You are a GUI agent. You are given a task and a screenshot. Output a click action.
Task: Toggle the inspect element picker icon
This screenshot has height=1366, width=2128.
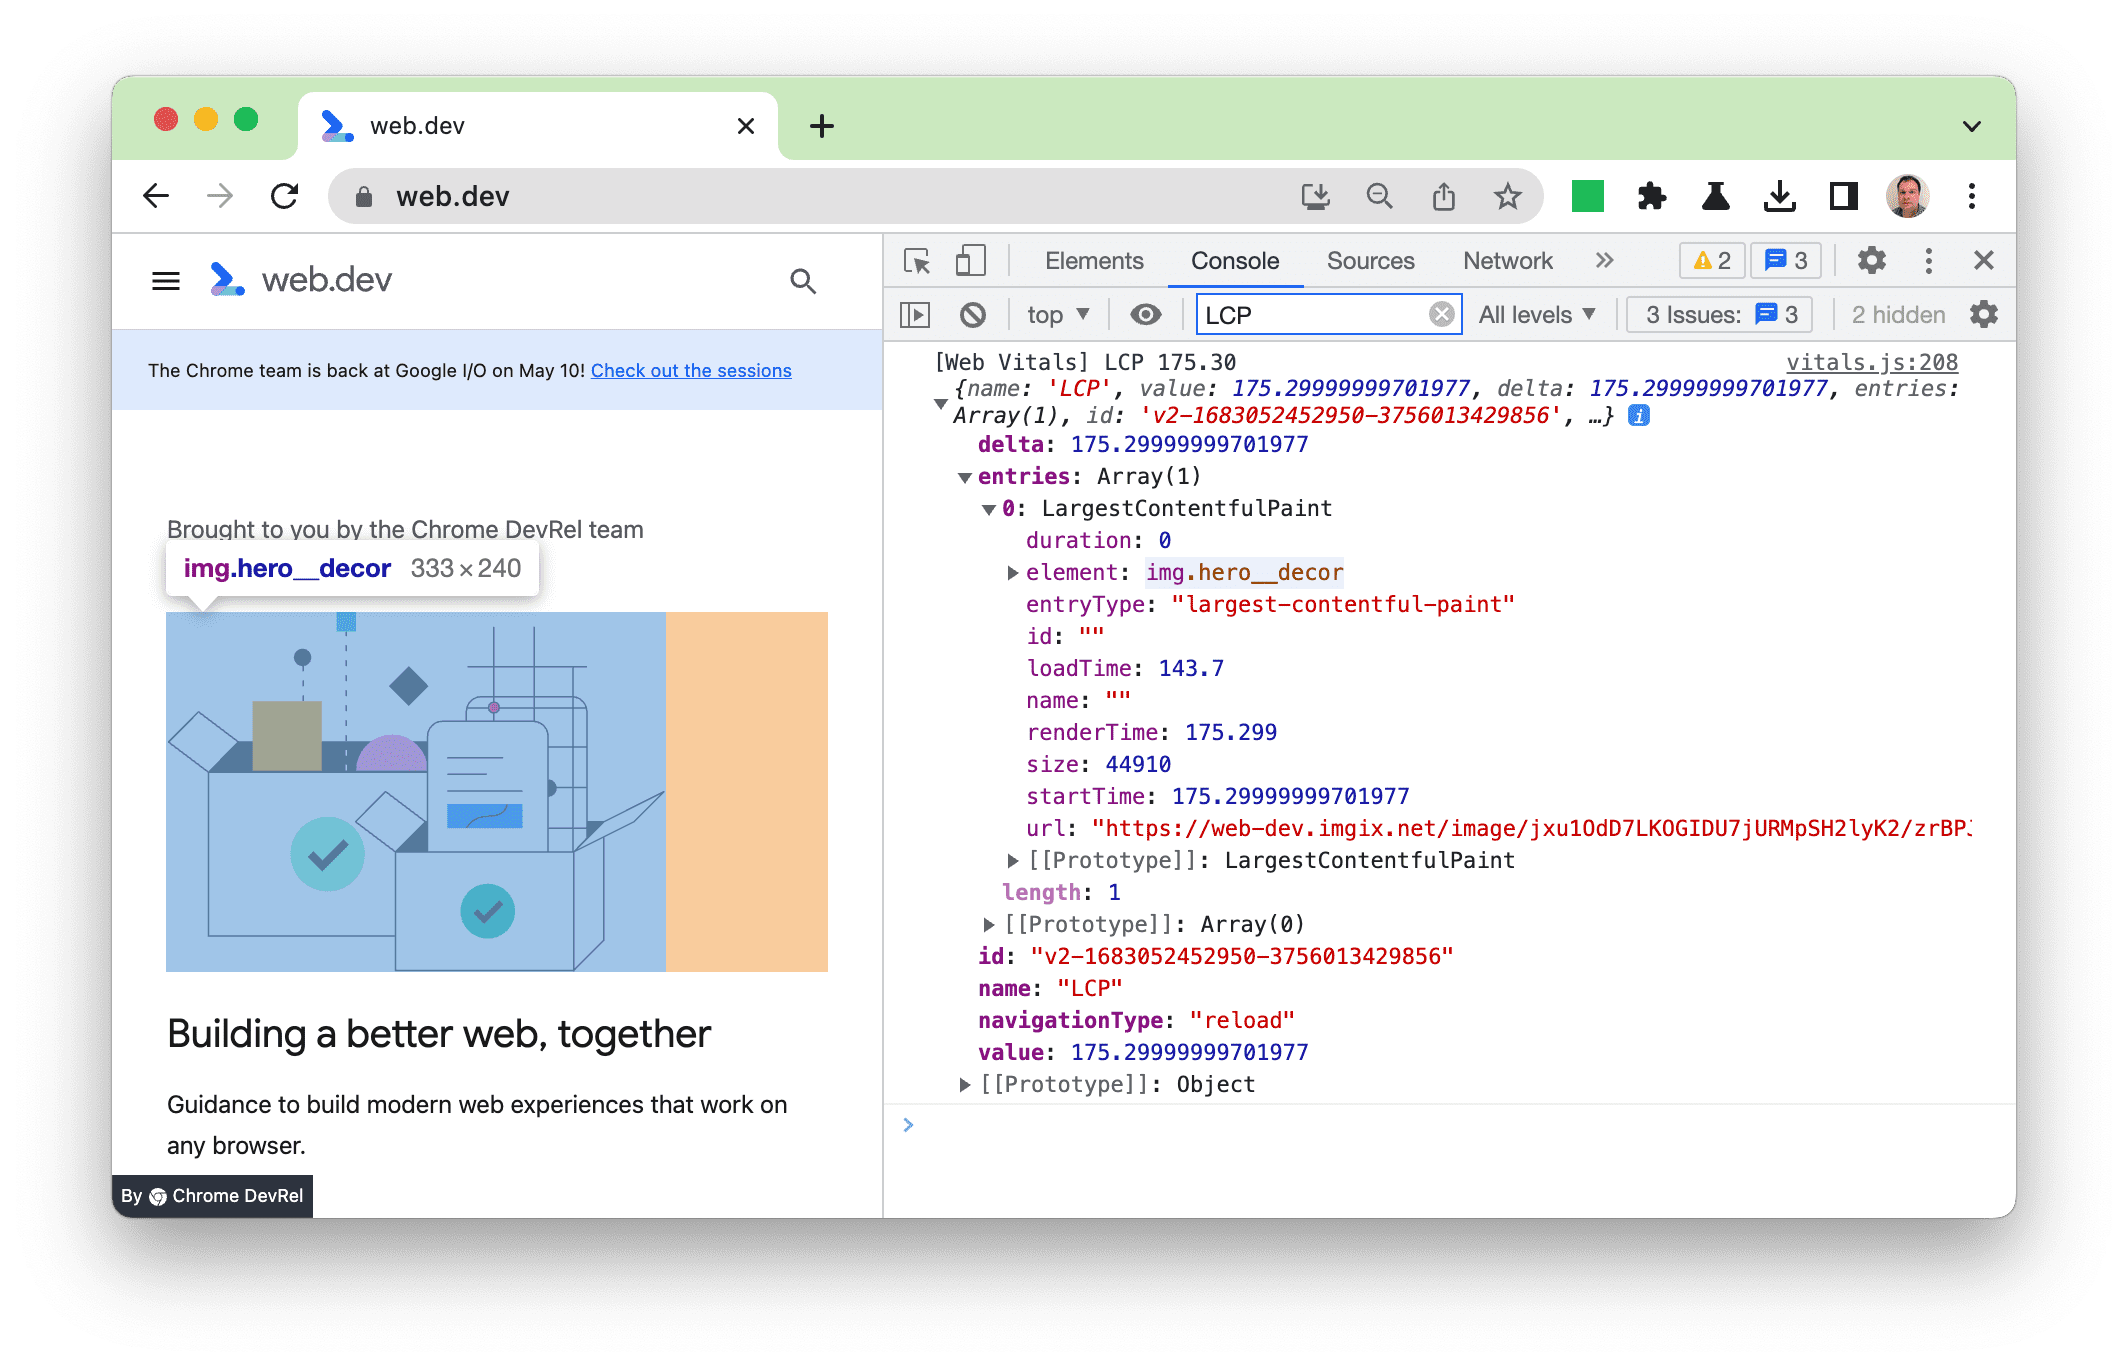pos(917,259)
